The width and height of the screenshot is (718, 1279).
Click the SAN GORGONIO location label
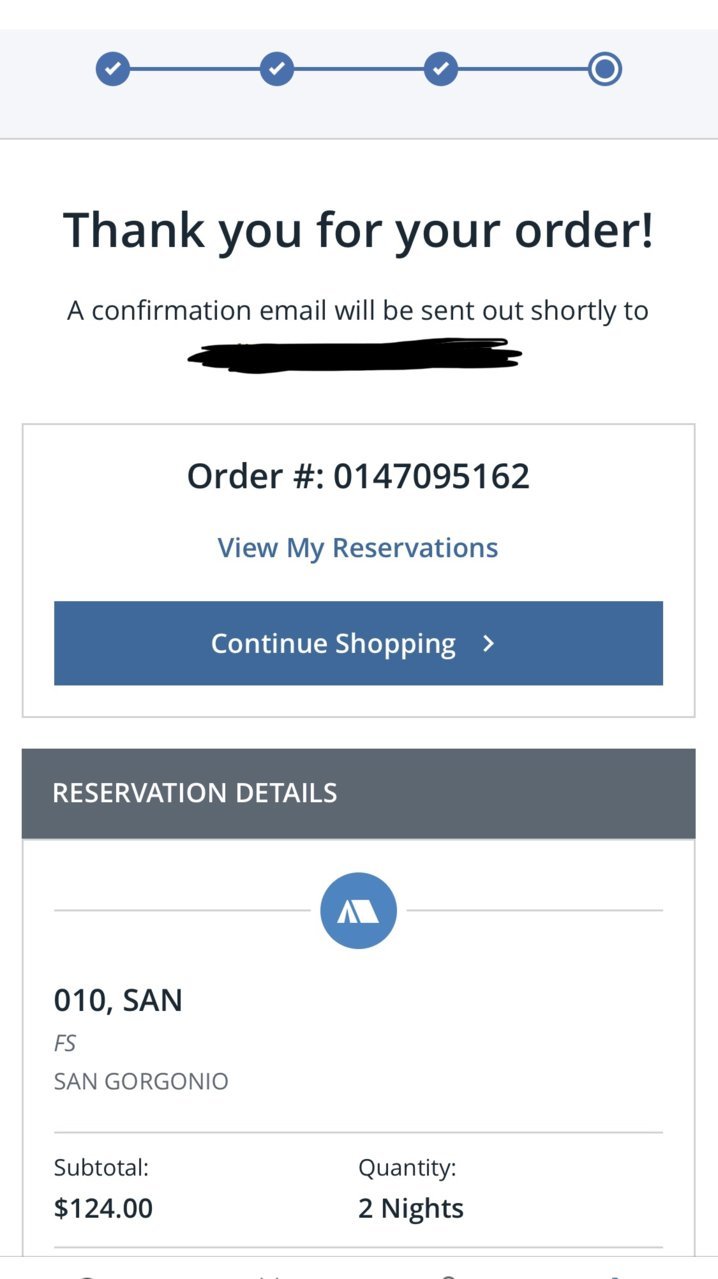pos(141,1081)
